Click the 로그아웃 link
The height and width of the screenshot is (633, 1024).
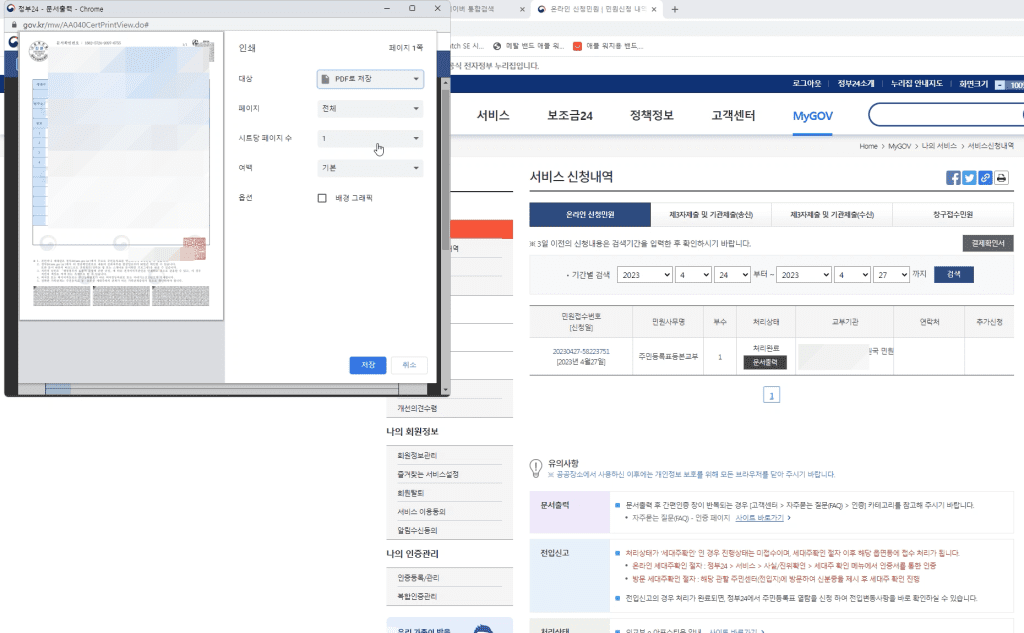point(807,84)
